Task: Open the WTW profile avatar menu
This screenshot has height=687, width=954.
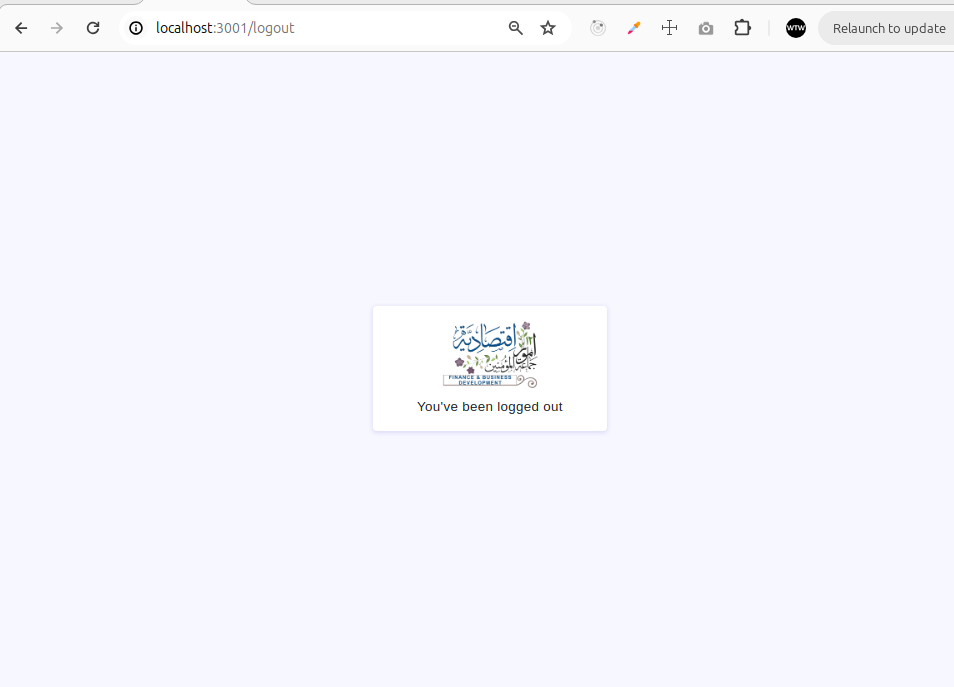Action: coord(796,28)
